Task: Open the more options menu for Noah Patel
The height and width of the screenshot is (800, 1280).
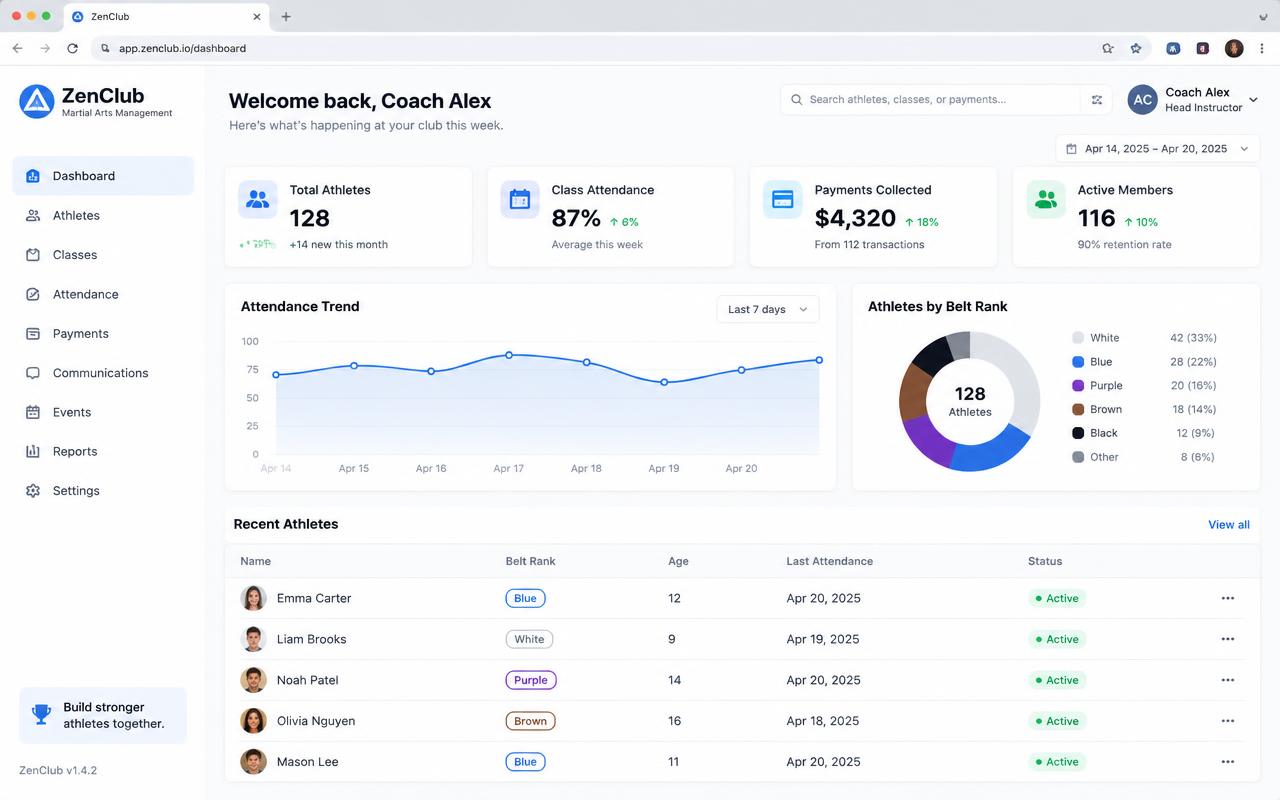Action: pyautogui.click(x=1228, y=680)
